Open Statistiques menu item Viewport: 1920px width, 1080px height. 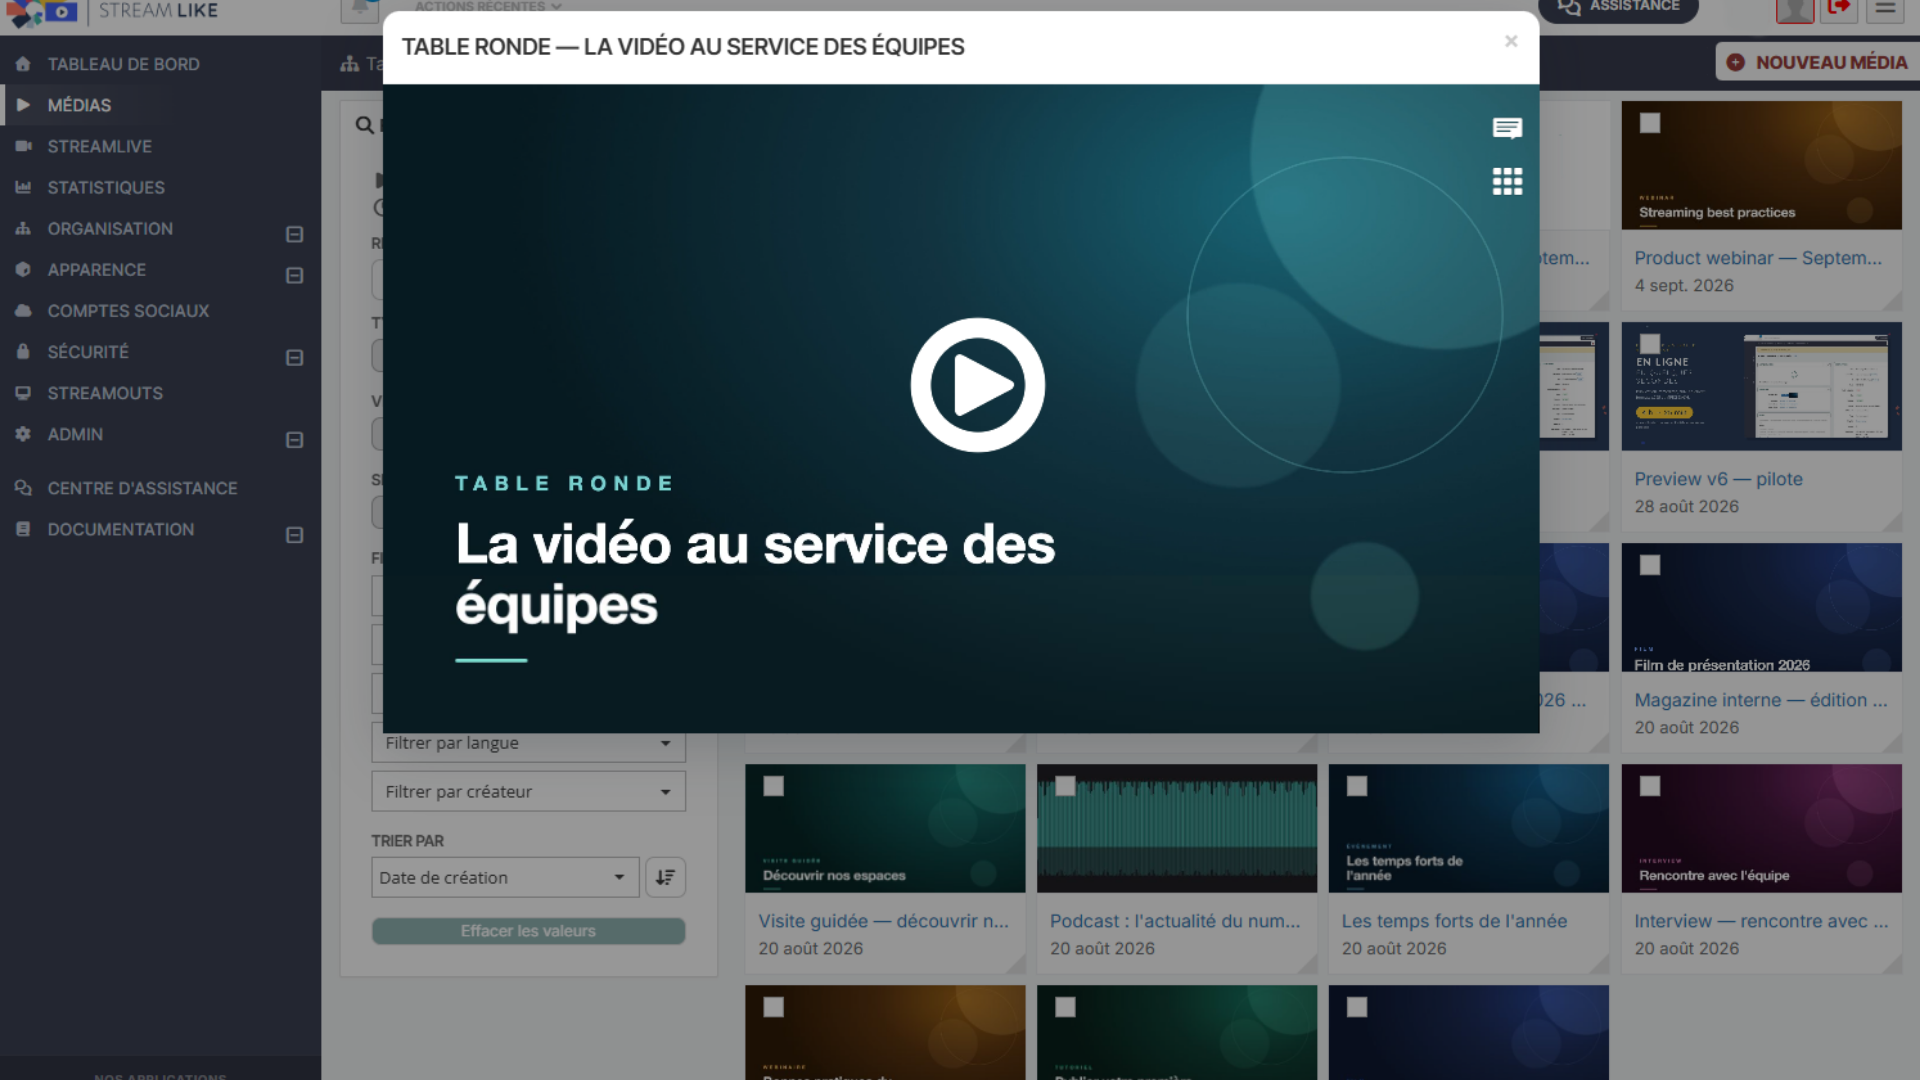(x=106, y=187)
